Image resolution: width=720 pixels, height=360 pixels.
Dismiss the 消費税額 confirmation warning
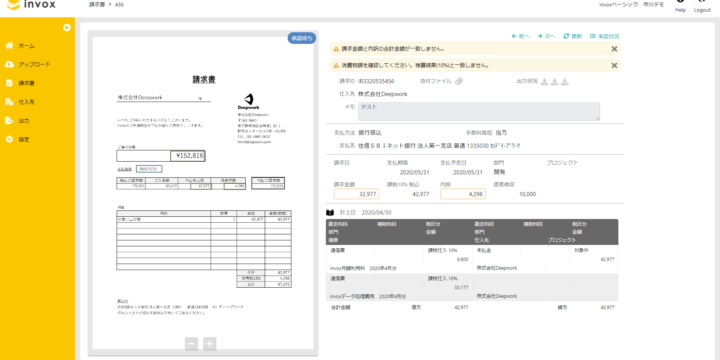tap(614, 65)
